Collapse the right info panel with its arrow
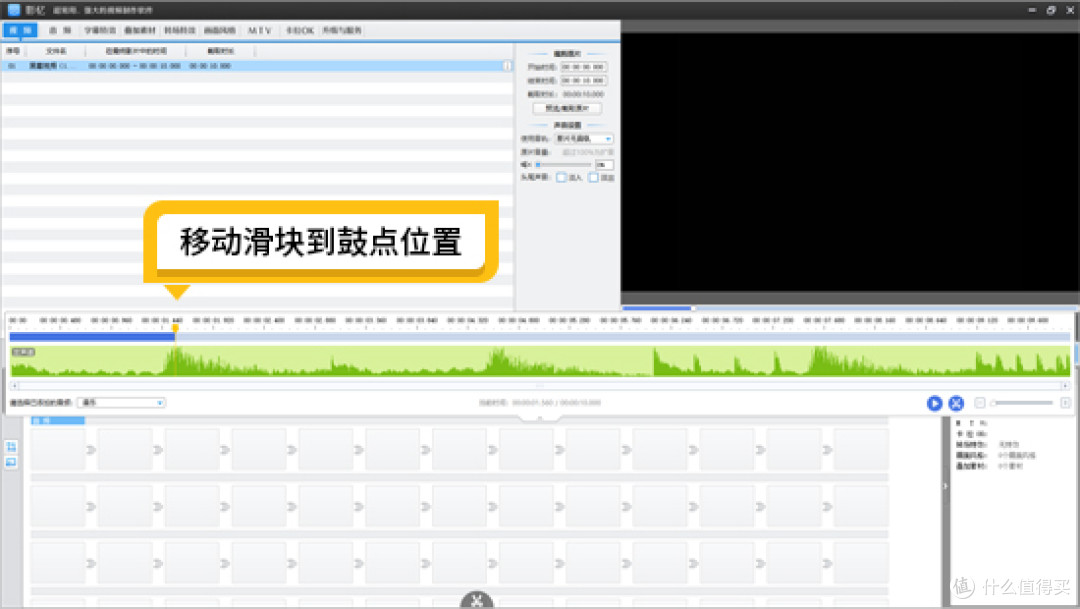Image resolution: width=1080 pixels, height=609 pixels. click(x=945, y=486)
